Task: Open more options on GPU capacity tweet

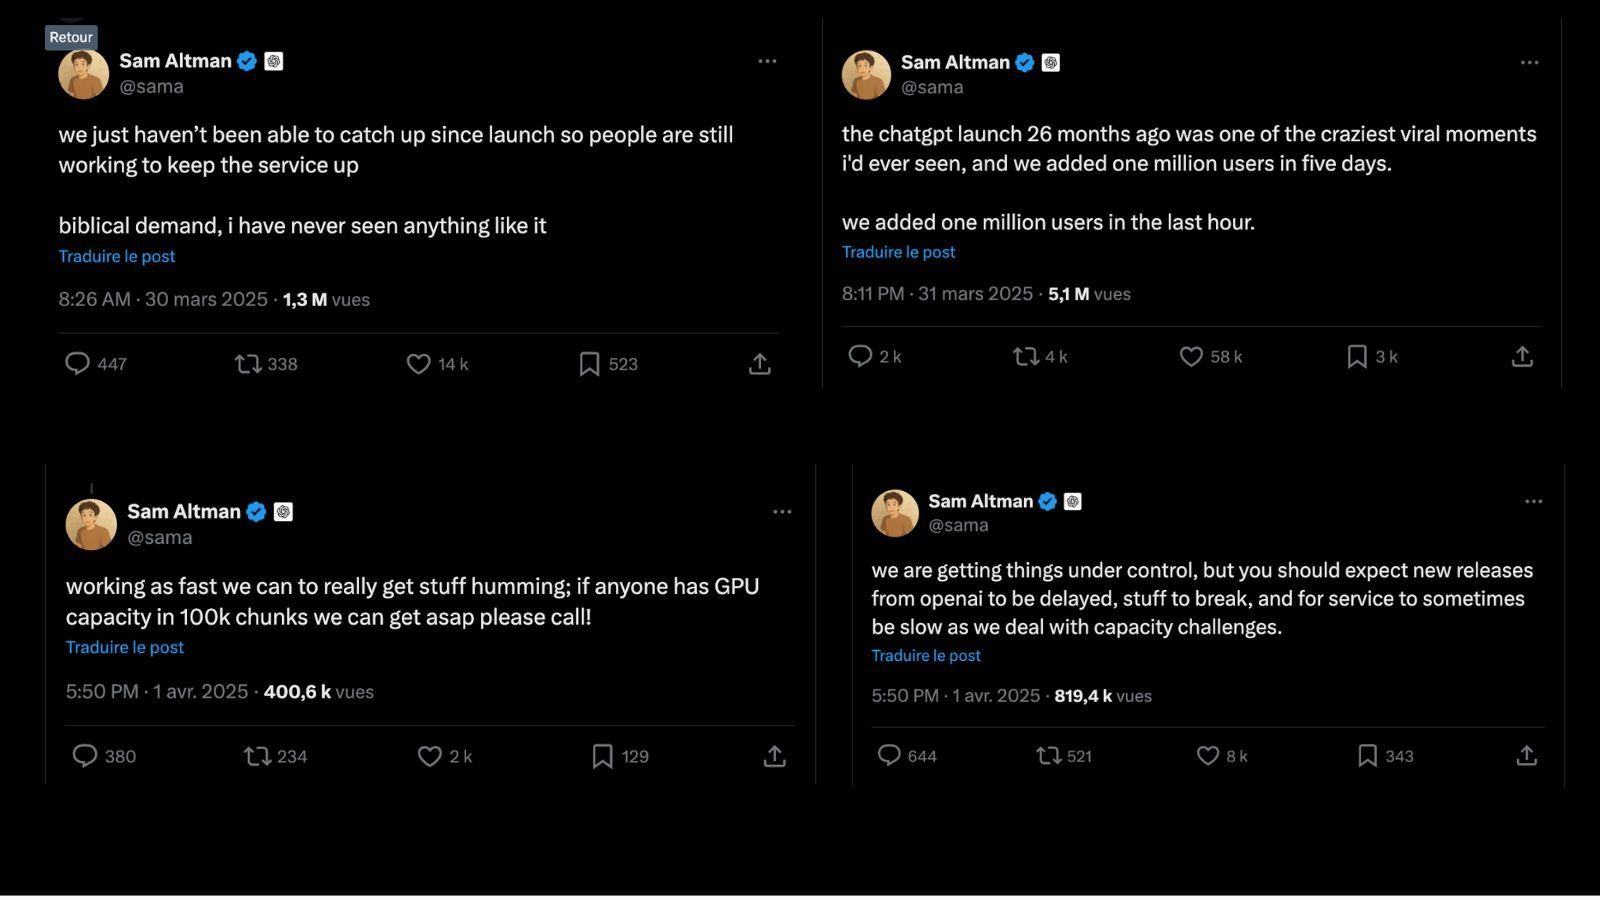Action: click(x=782, y=511)
